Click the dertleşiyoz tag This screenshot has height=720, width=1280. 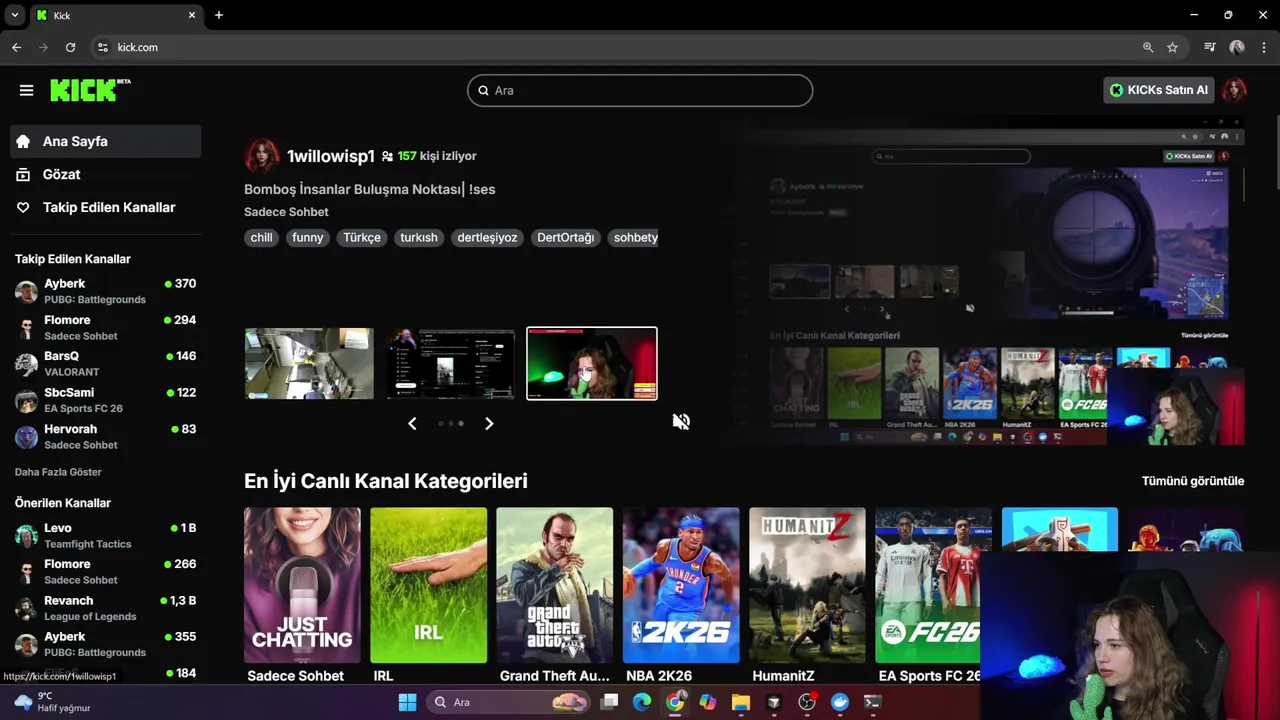[x=487, y=238]
